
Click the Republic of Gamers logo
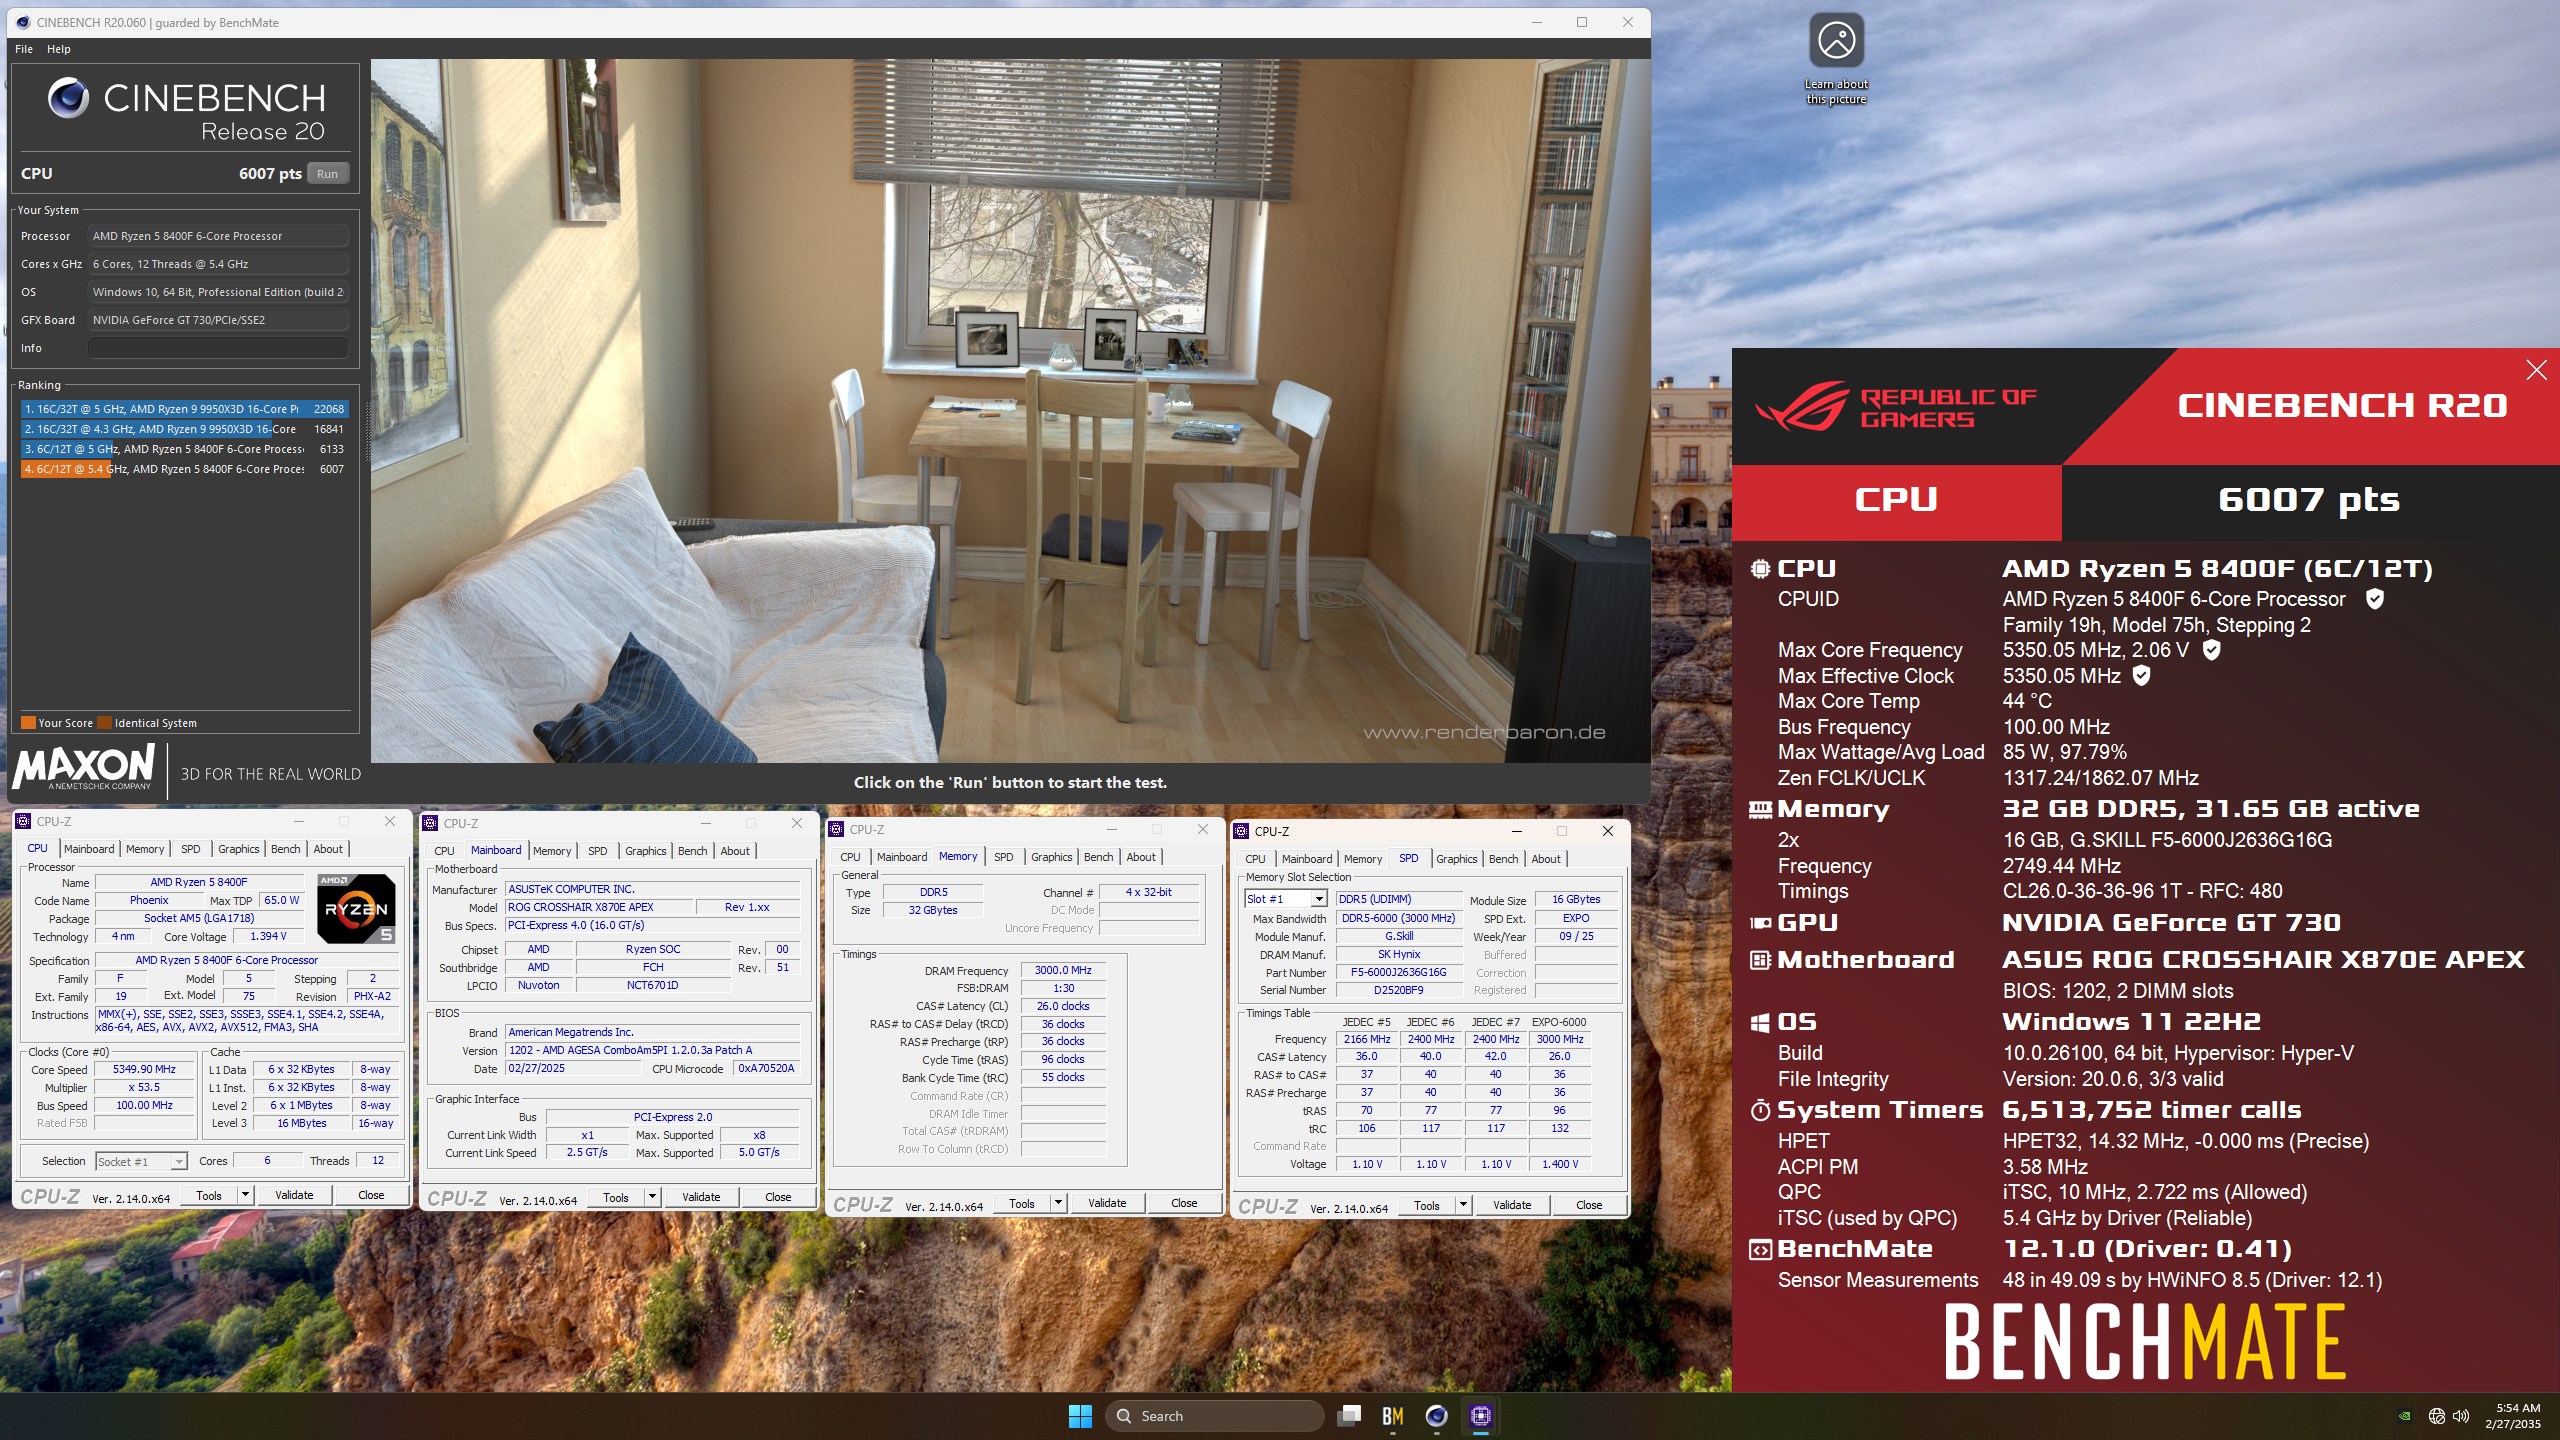1897,408
